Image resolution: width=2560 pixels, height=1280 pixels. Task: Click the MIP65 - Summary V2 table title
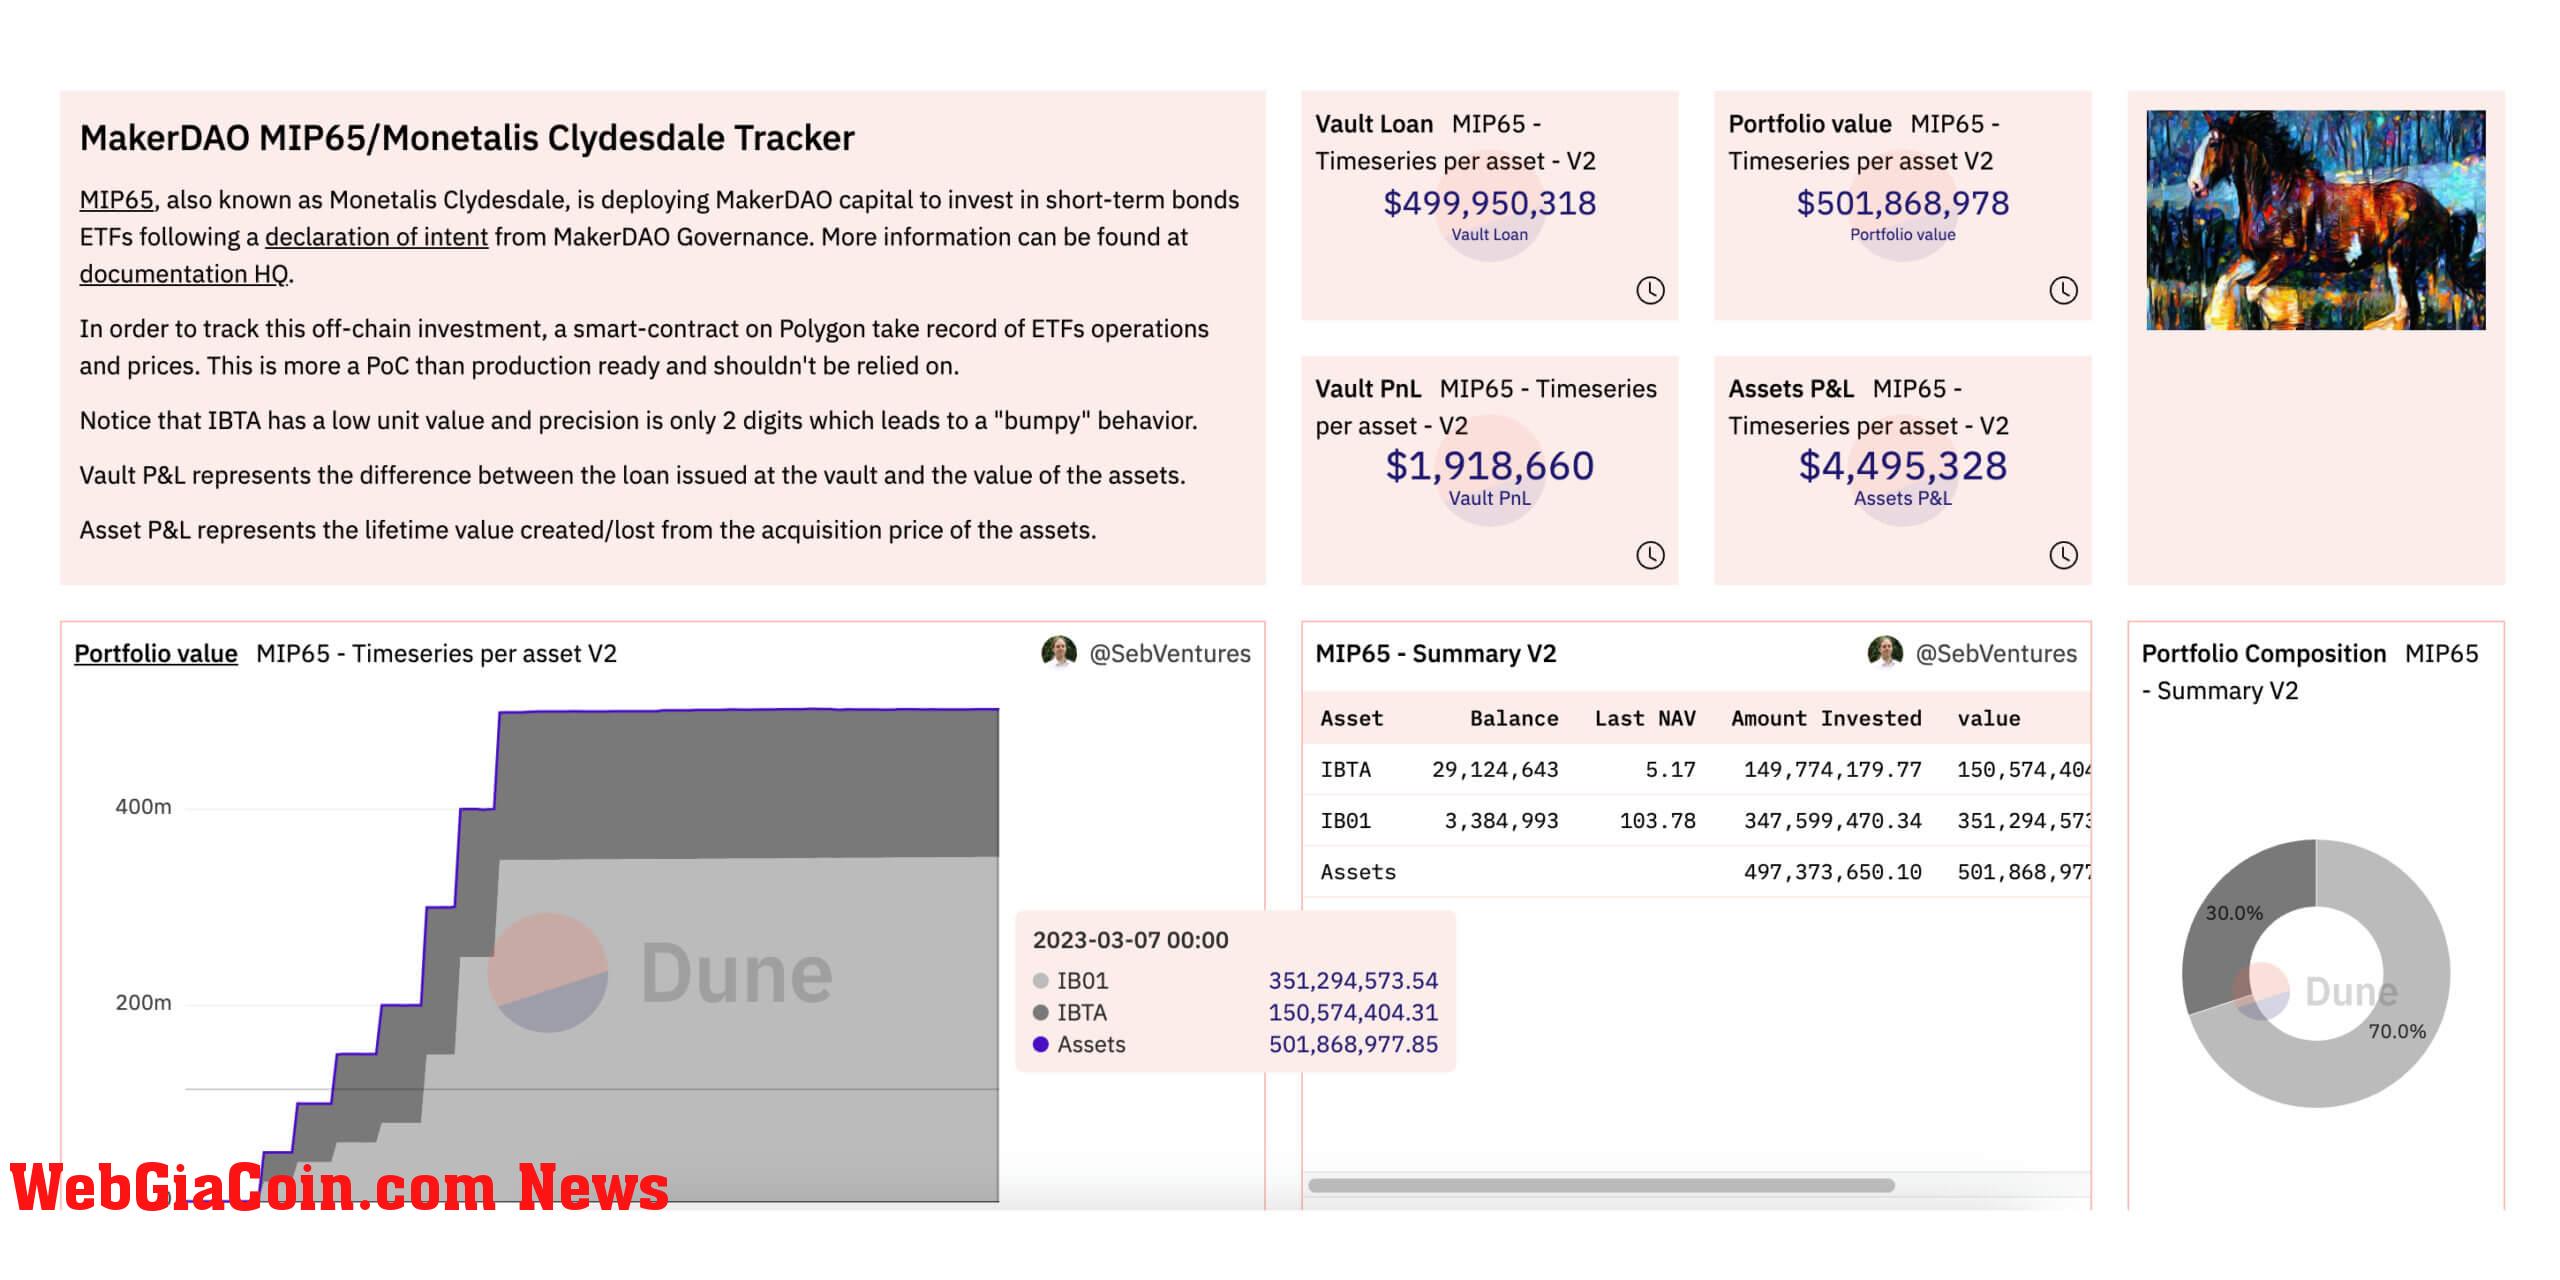click(x=1435, y=654)
